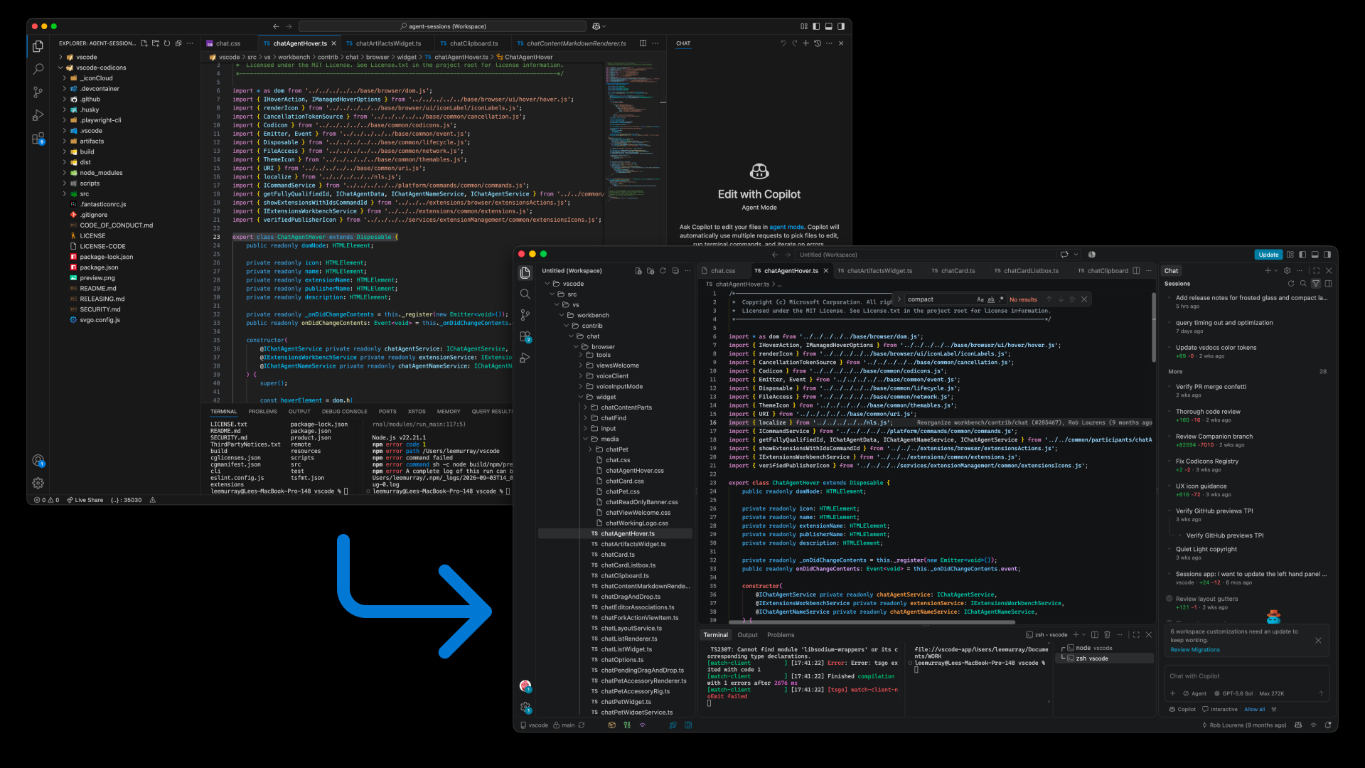
Task: Split the terminal in front window panel
Action: [x=1093, y=635]
